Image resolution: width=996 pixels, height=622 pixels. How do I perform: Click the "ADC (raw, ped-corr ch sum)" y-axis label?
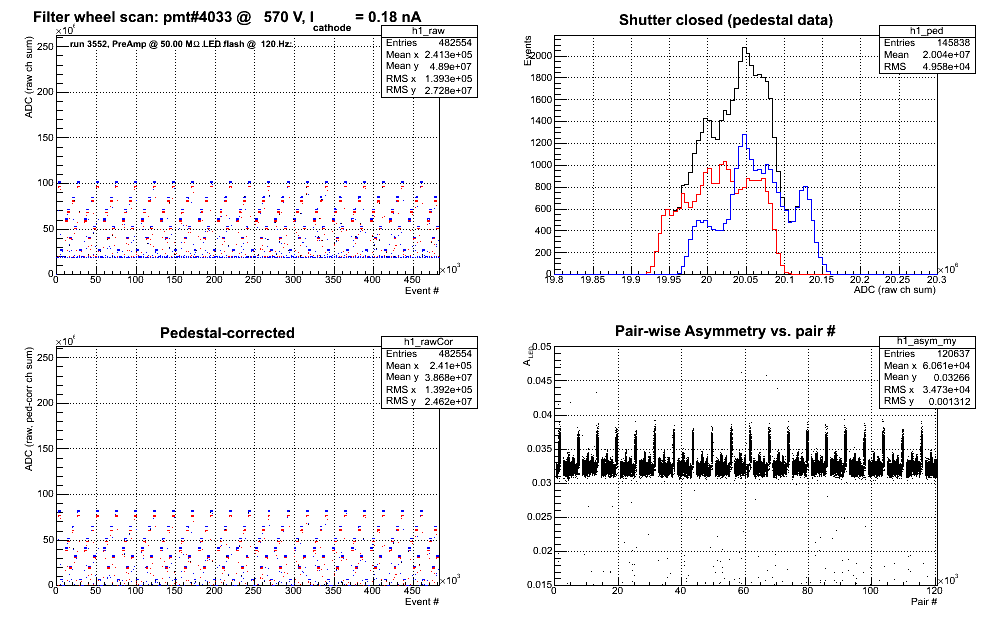click(29, 410)
